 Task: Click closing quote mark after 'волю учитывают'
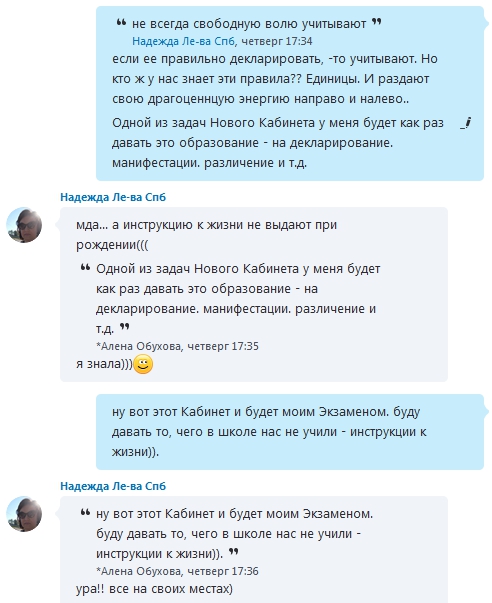pyautogui.click(x=377, y=22)
